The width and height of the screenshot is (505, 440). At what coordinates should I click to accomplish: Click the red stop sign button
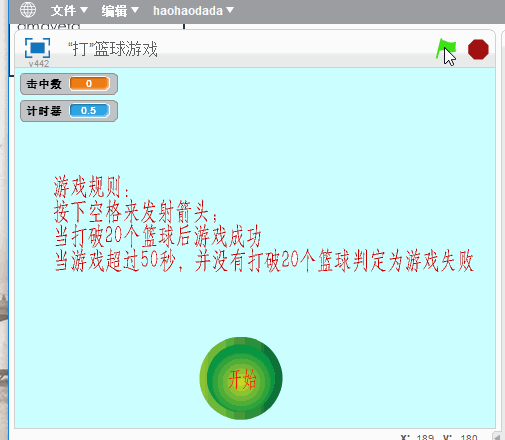coord(478,50)
